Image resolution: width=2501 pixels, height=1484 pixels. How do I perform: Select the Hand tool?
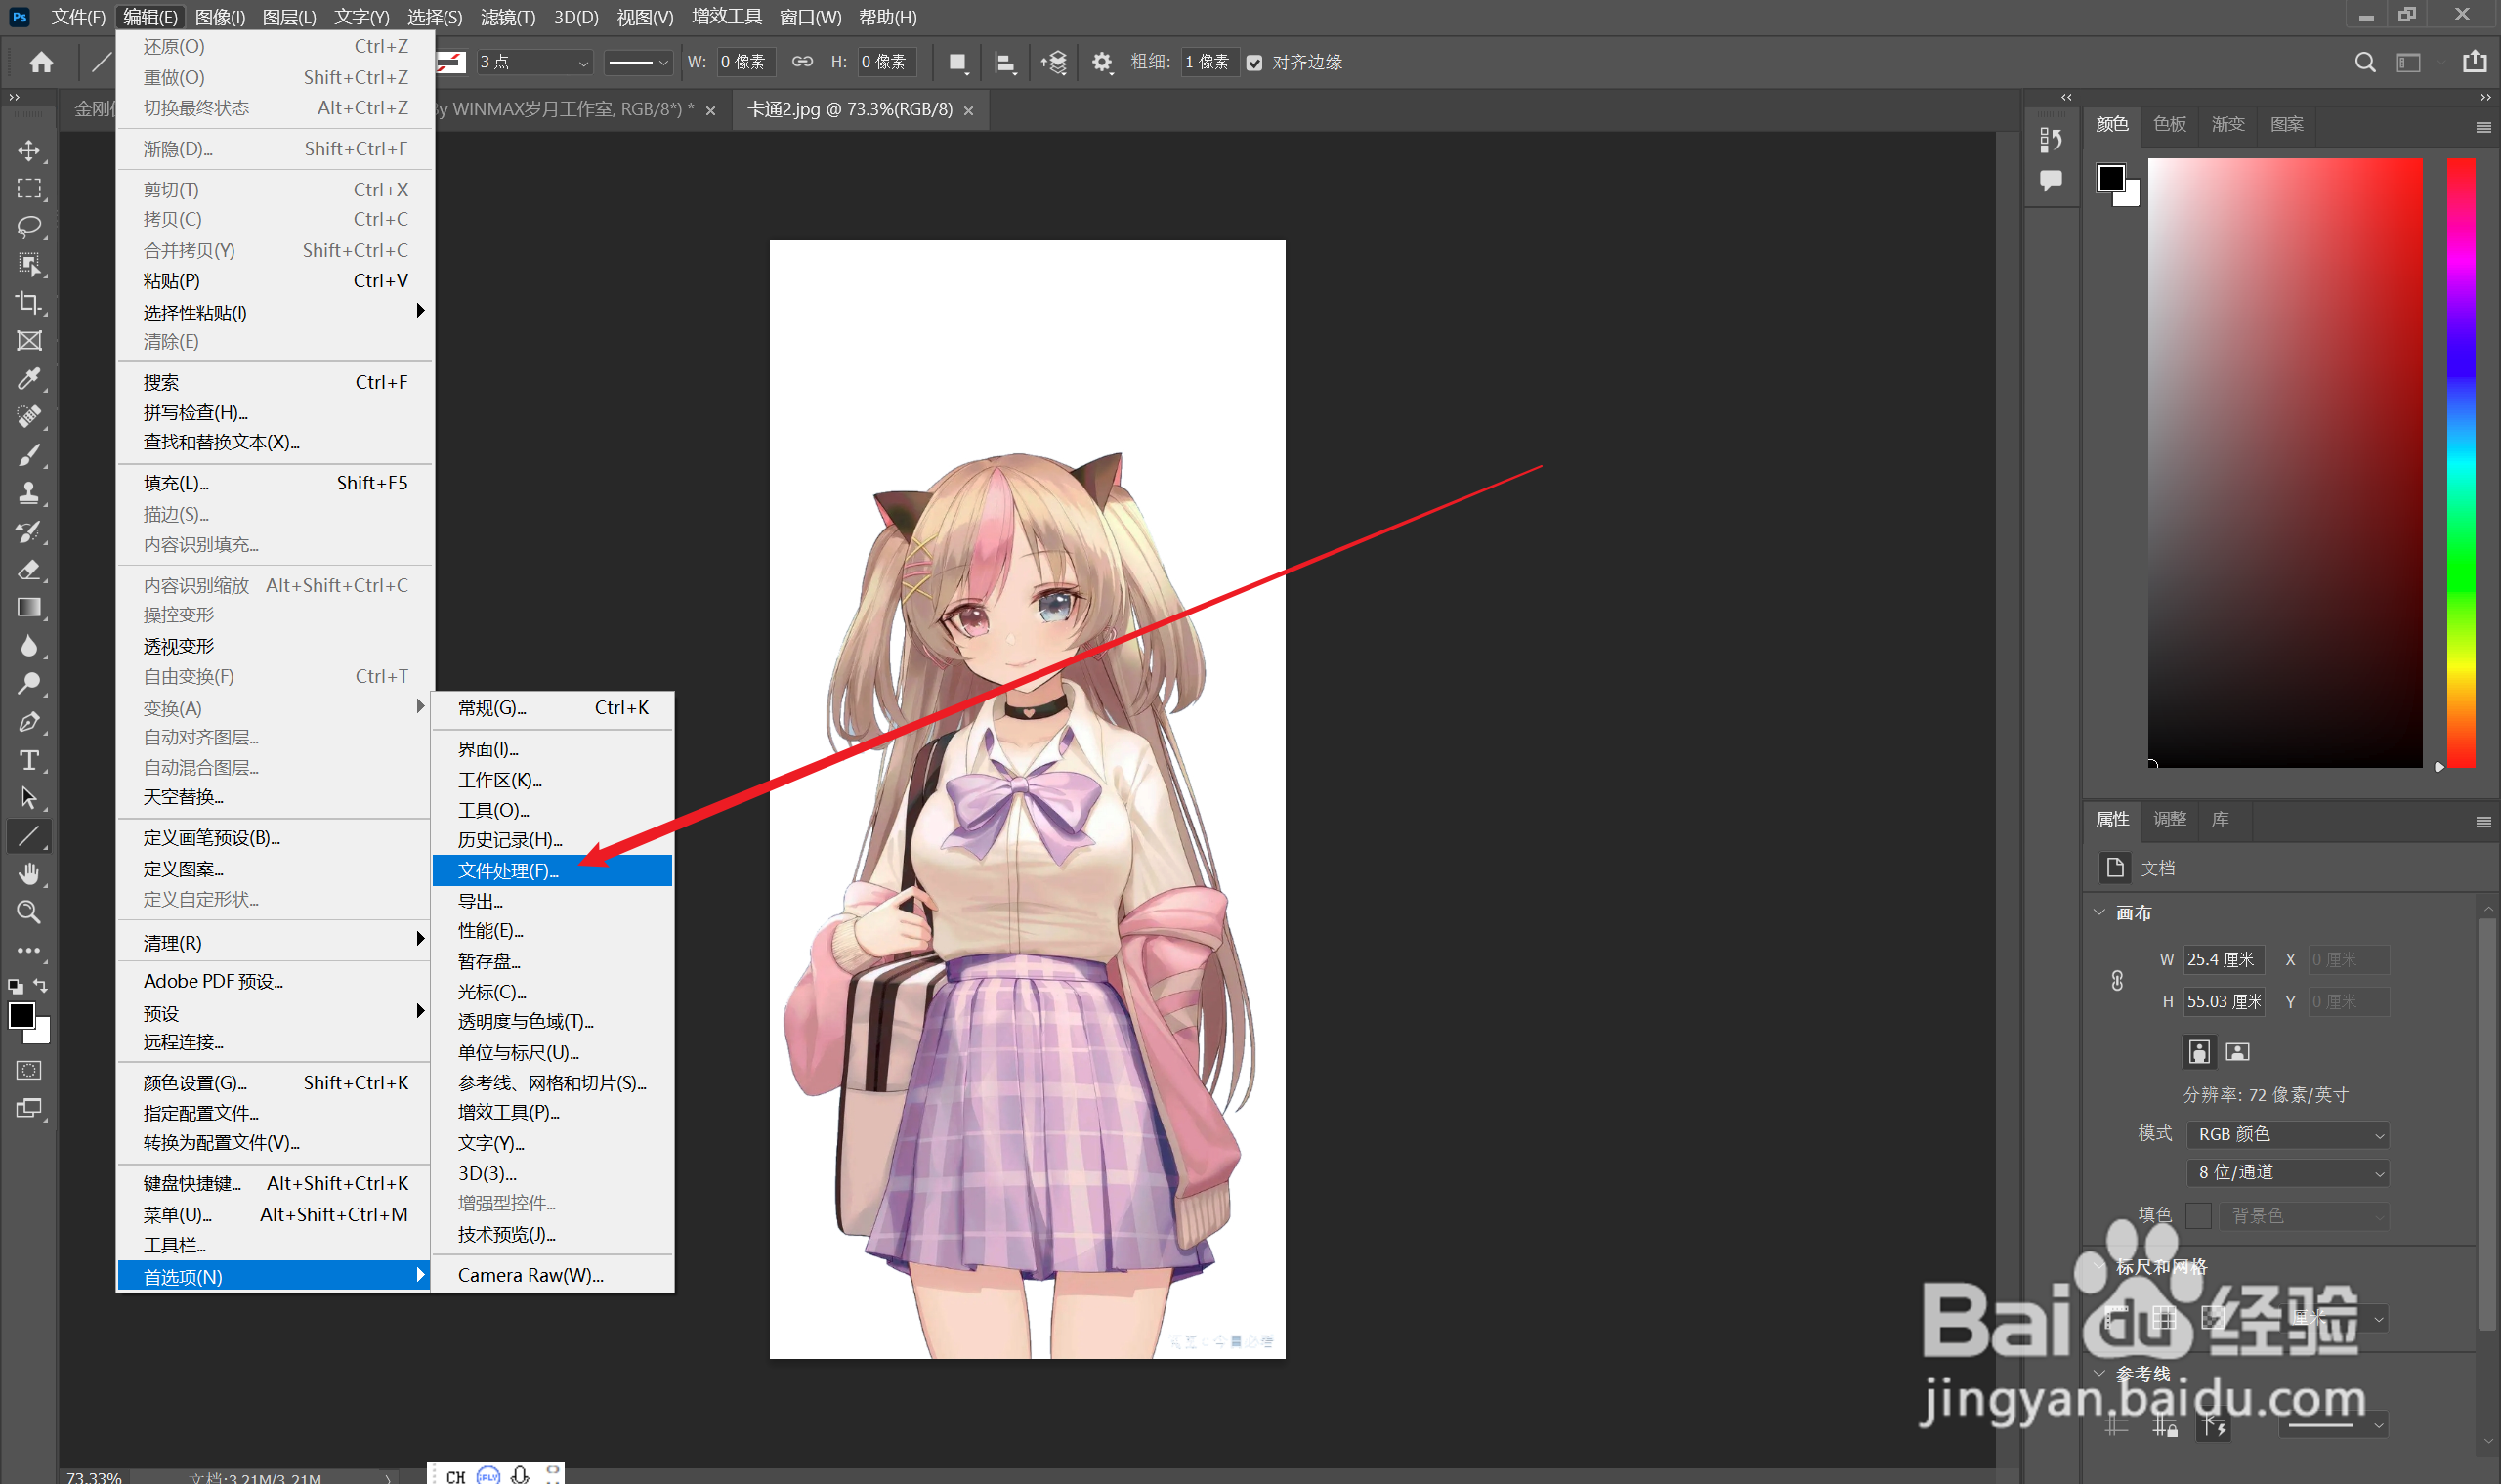tap(29, 874)
